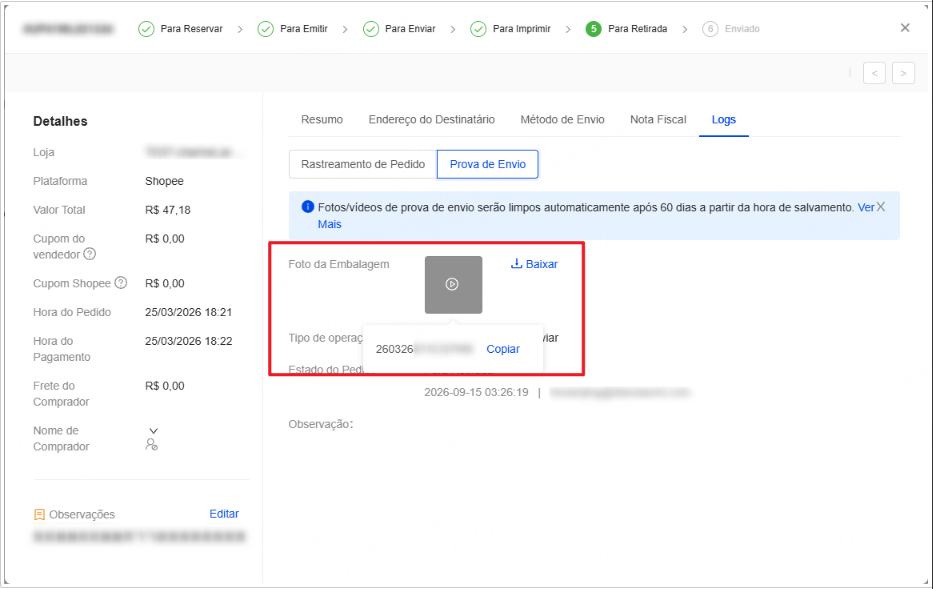The height and width of the screenshot is (589, 933).
Task: Dismiss the blue info banner with X
Action: coord(881,207)
